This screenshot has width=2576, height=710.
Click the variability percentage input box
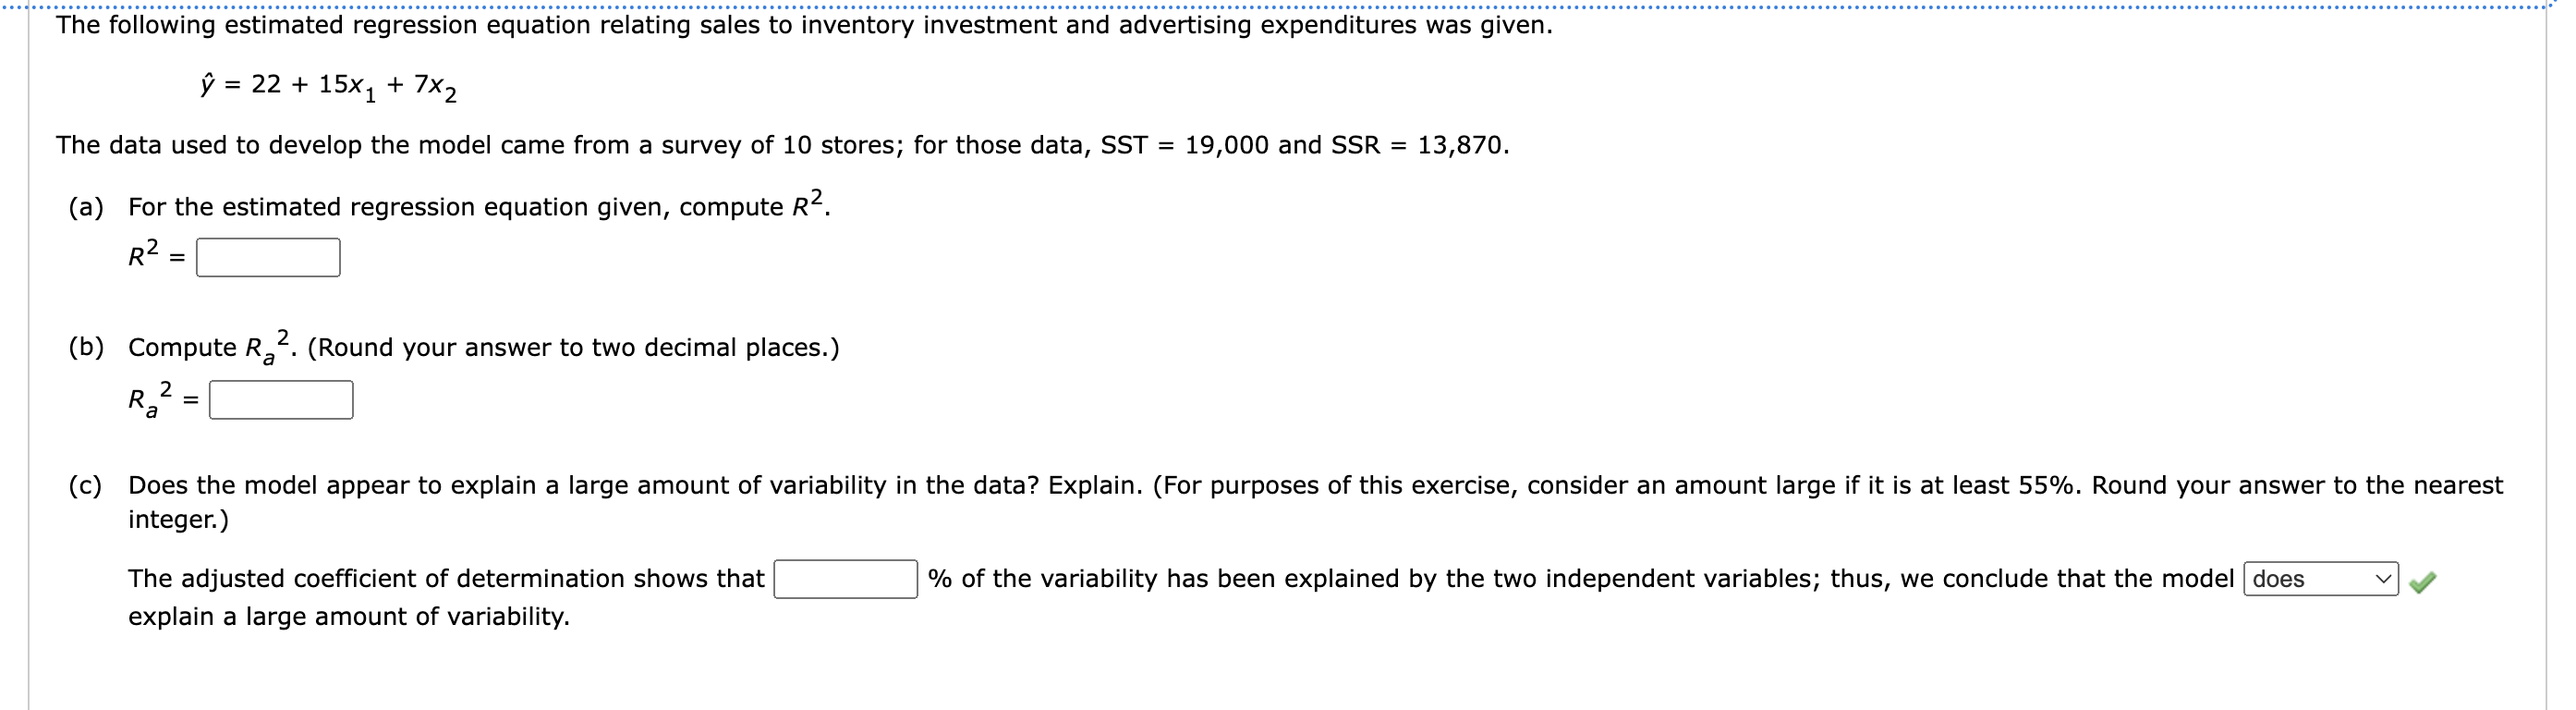(x=845, y=578)
